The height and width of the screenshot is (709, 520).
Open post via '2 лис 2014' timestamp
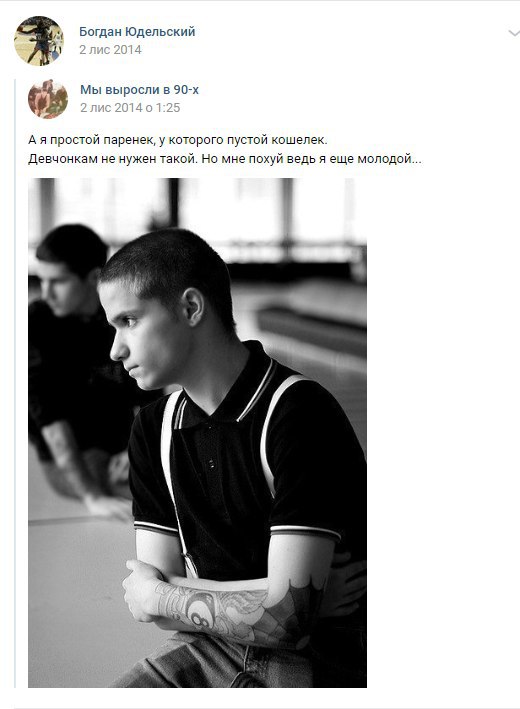(110, 50)
